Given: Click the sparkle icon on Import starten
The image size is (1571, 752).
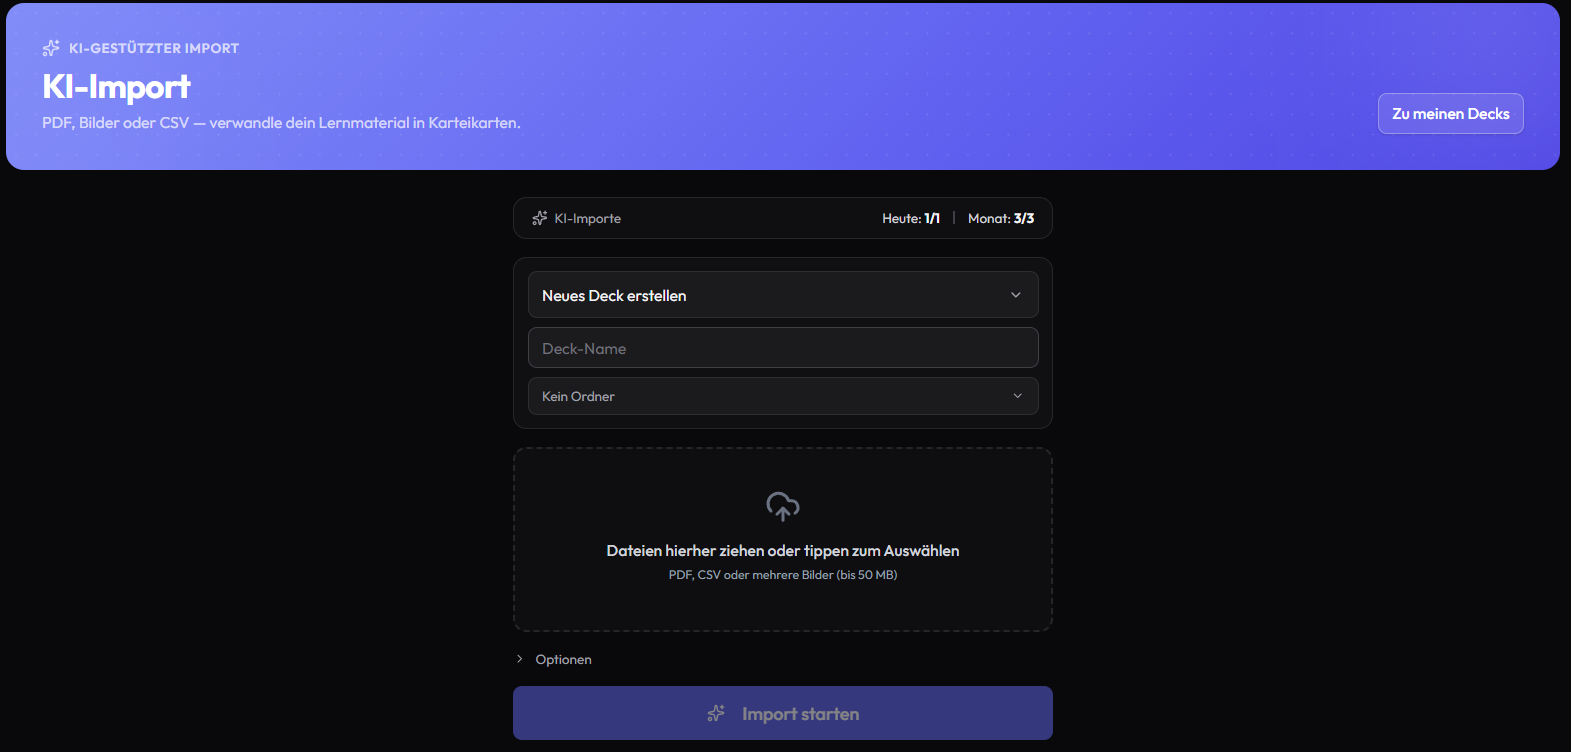Looking at the screenshot, I should click(x=716, y=714).
